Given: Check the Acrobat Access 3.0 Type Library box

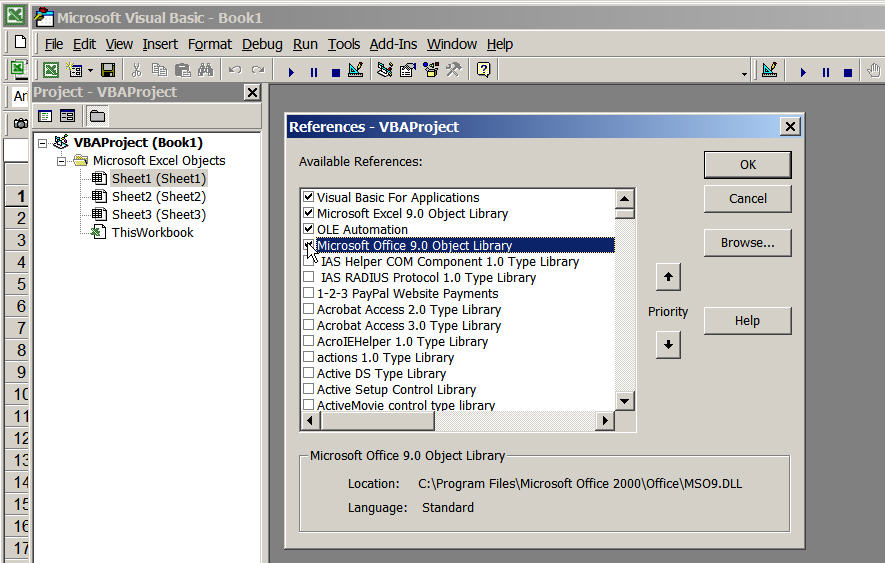Looking at the screenshot, I should [x=308, y=325].
